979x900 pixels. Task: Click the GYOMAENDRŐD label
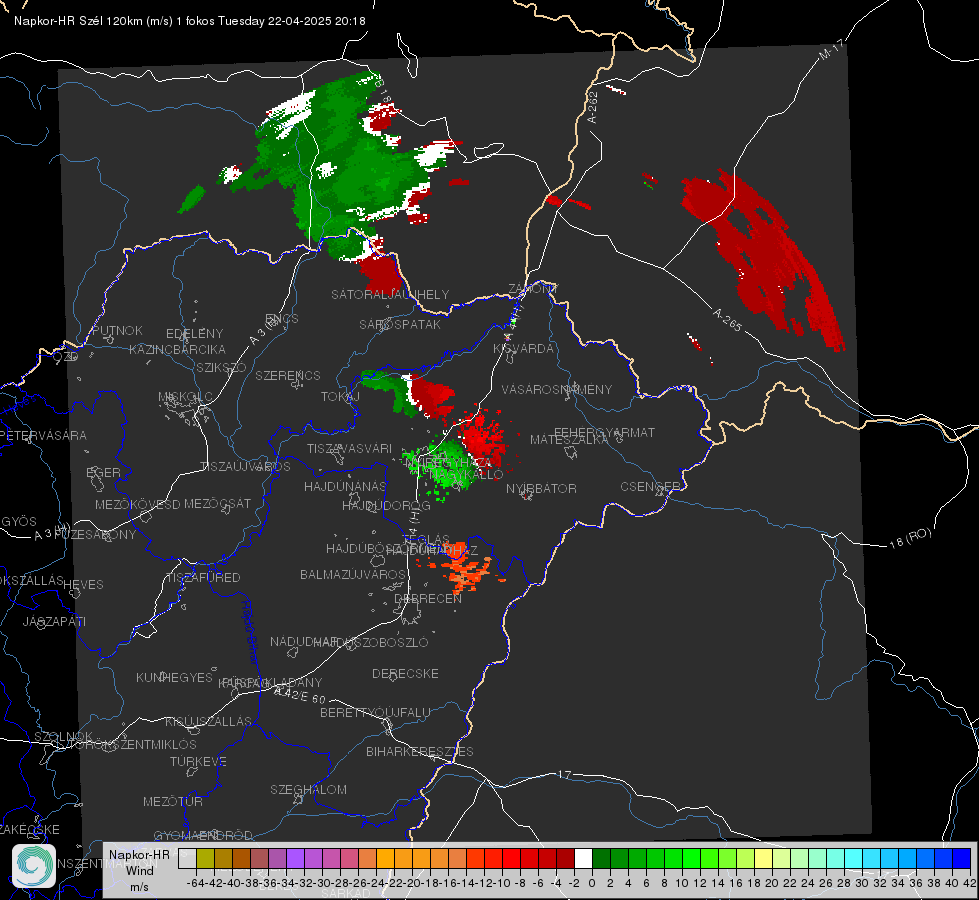point(203,836)
